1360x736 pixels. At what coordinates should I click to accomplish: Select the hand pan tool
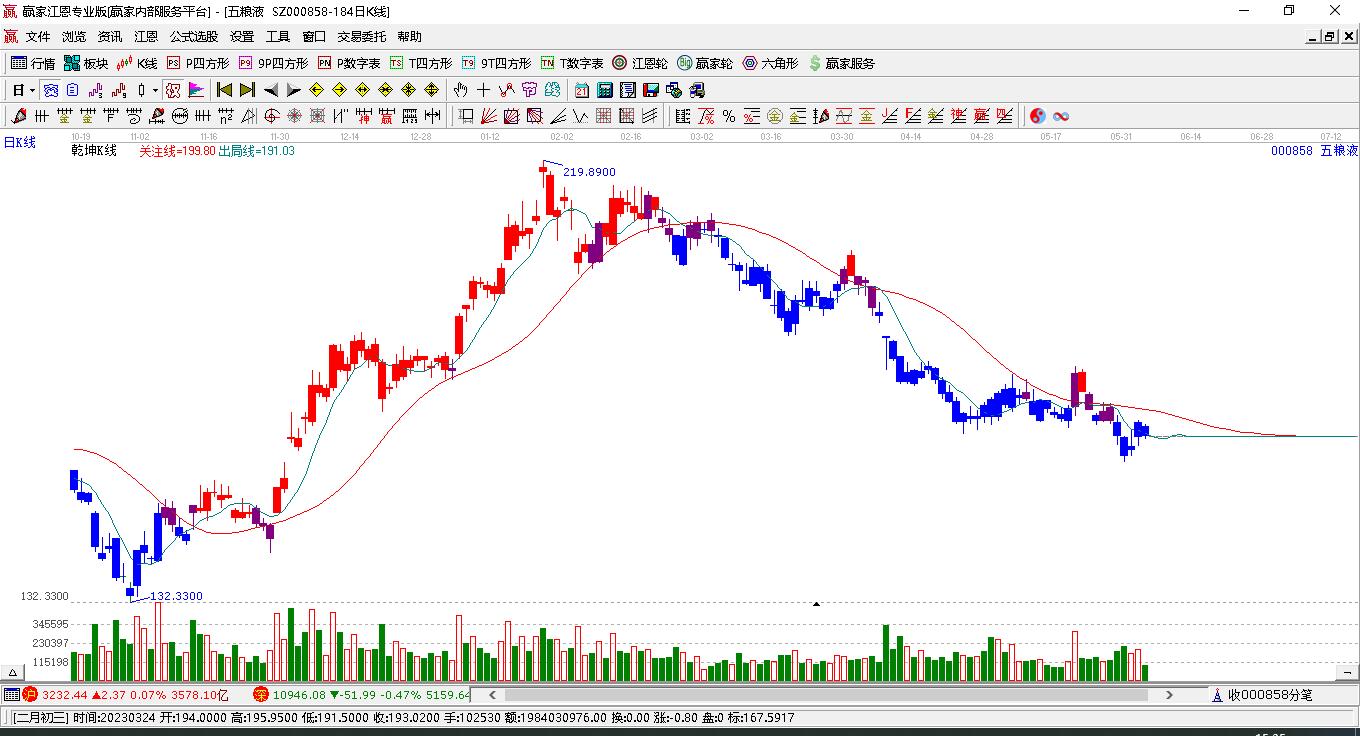(460, 90)
